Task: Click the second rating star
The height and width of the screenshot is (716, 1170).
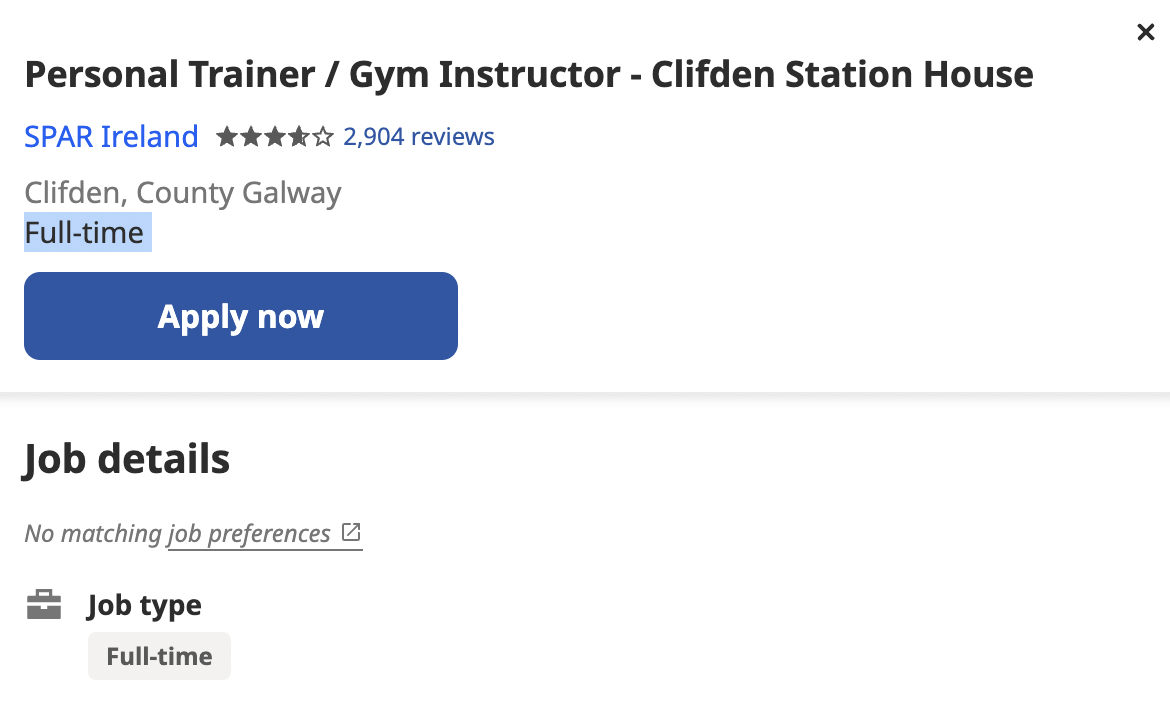Action: pos(250,136)
